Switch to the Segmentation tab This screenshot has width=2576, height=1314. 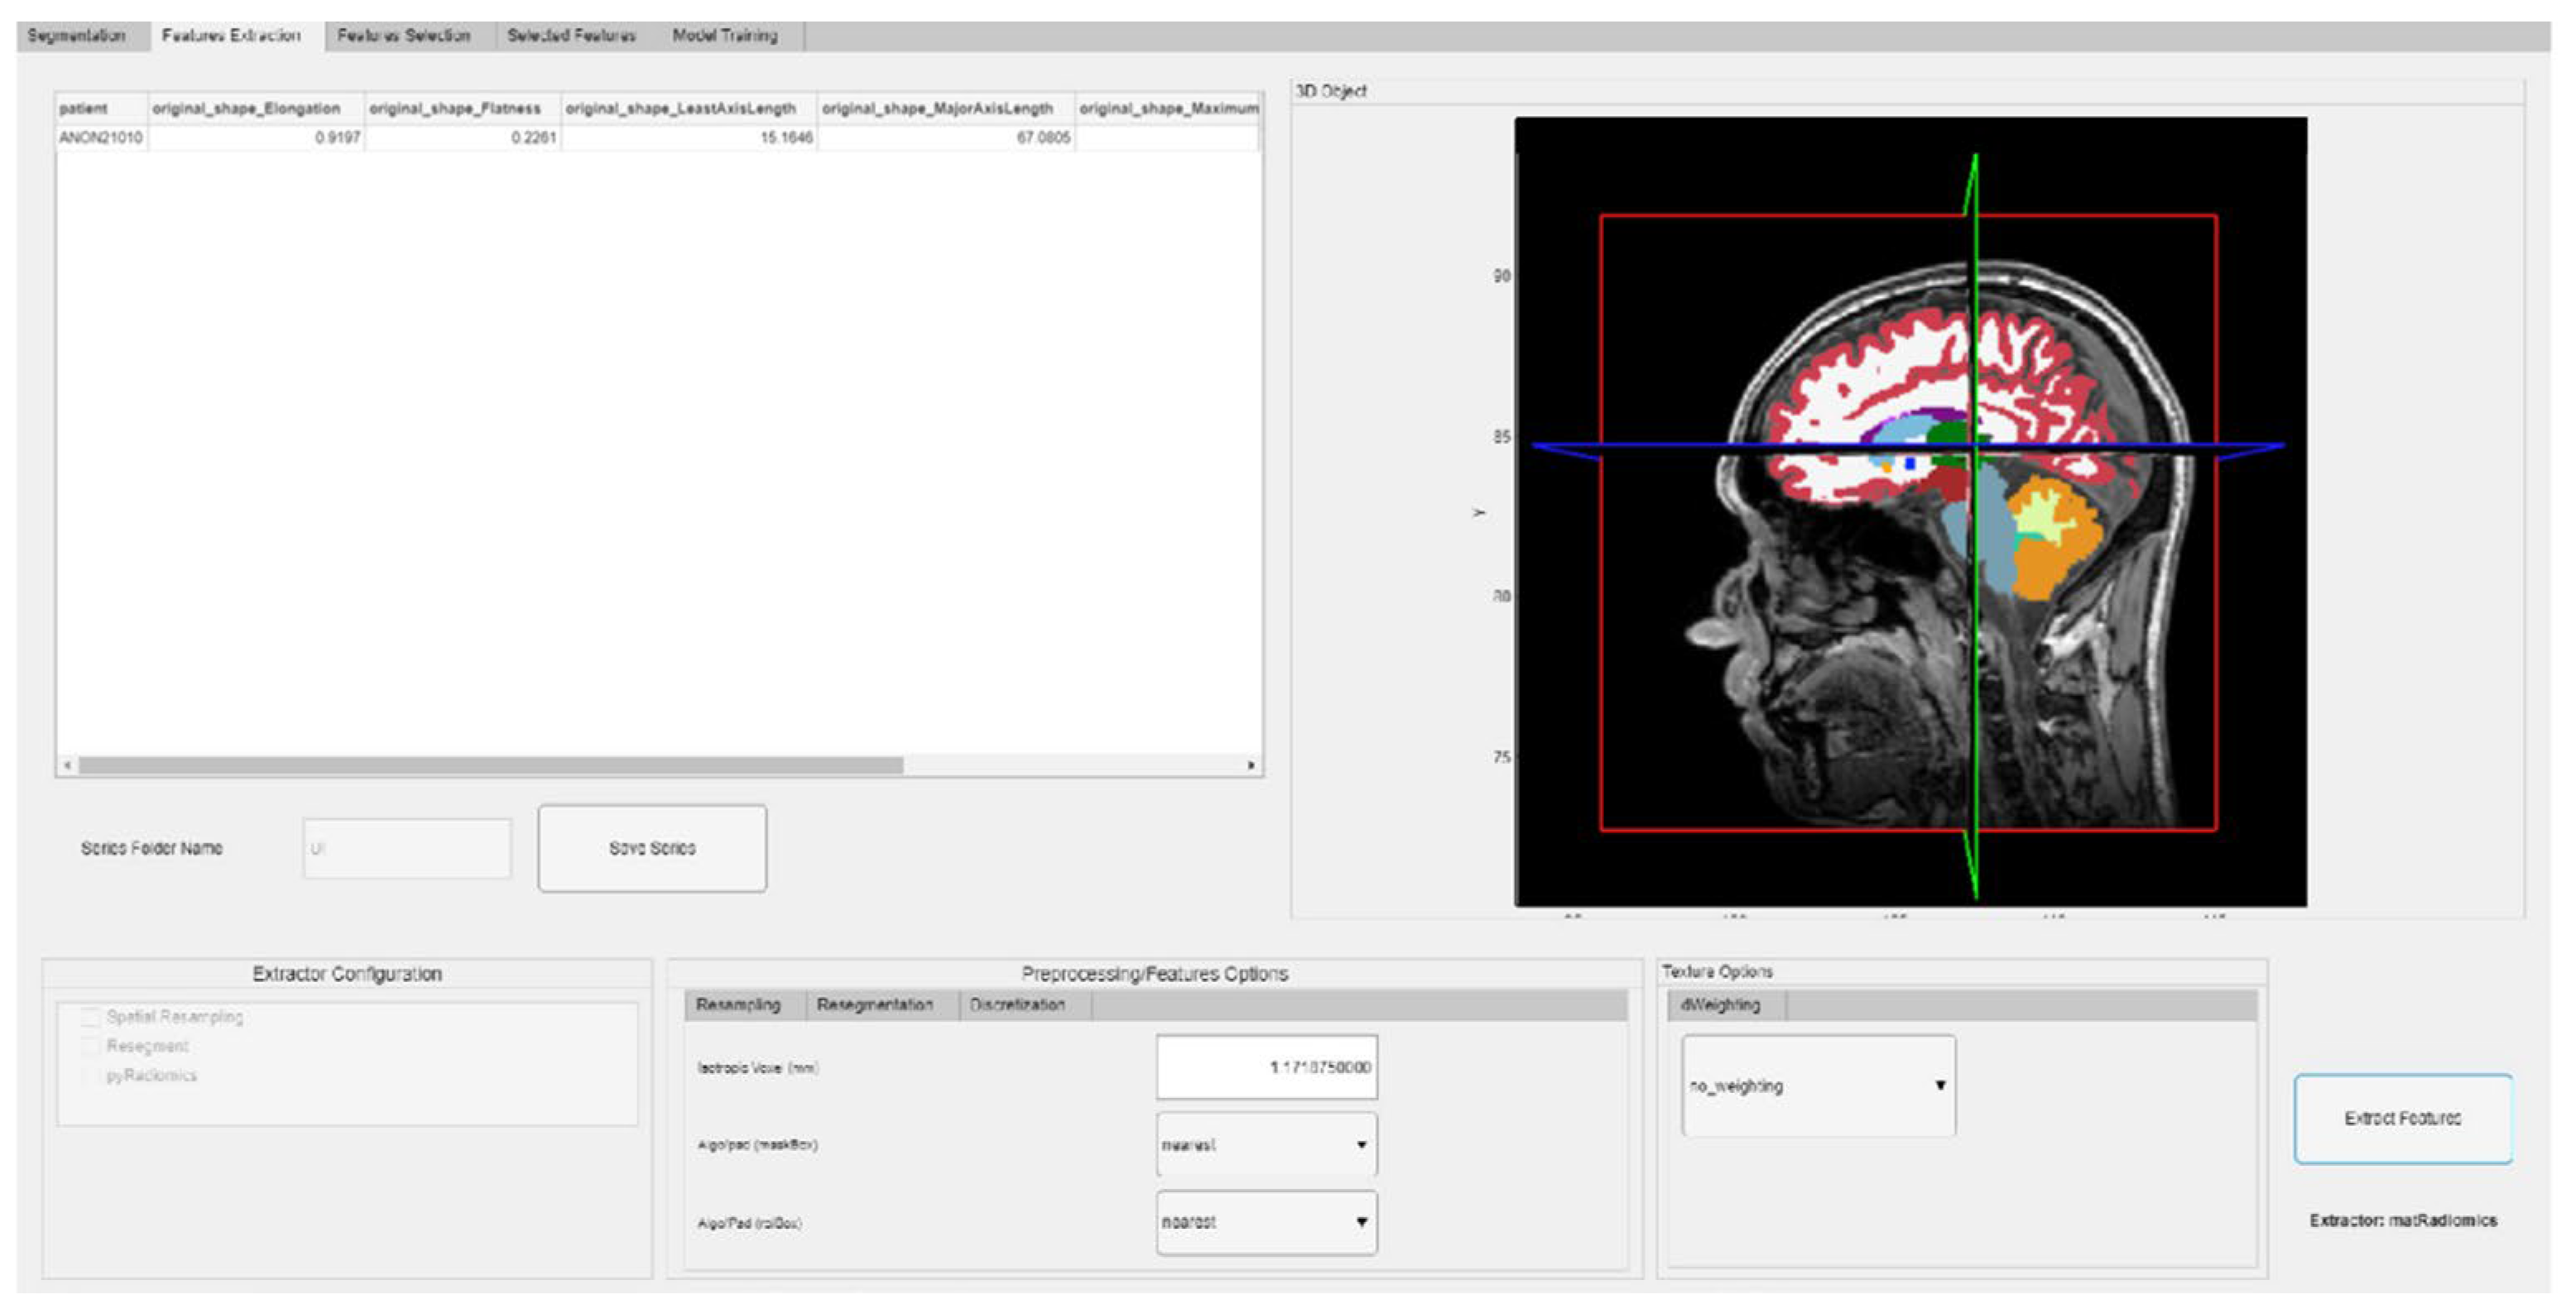[x=77, y=35]
